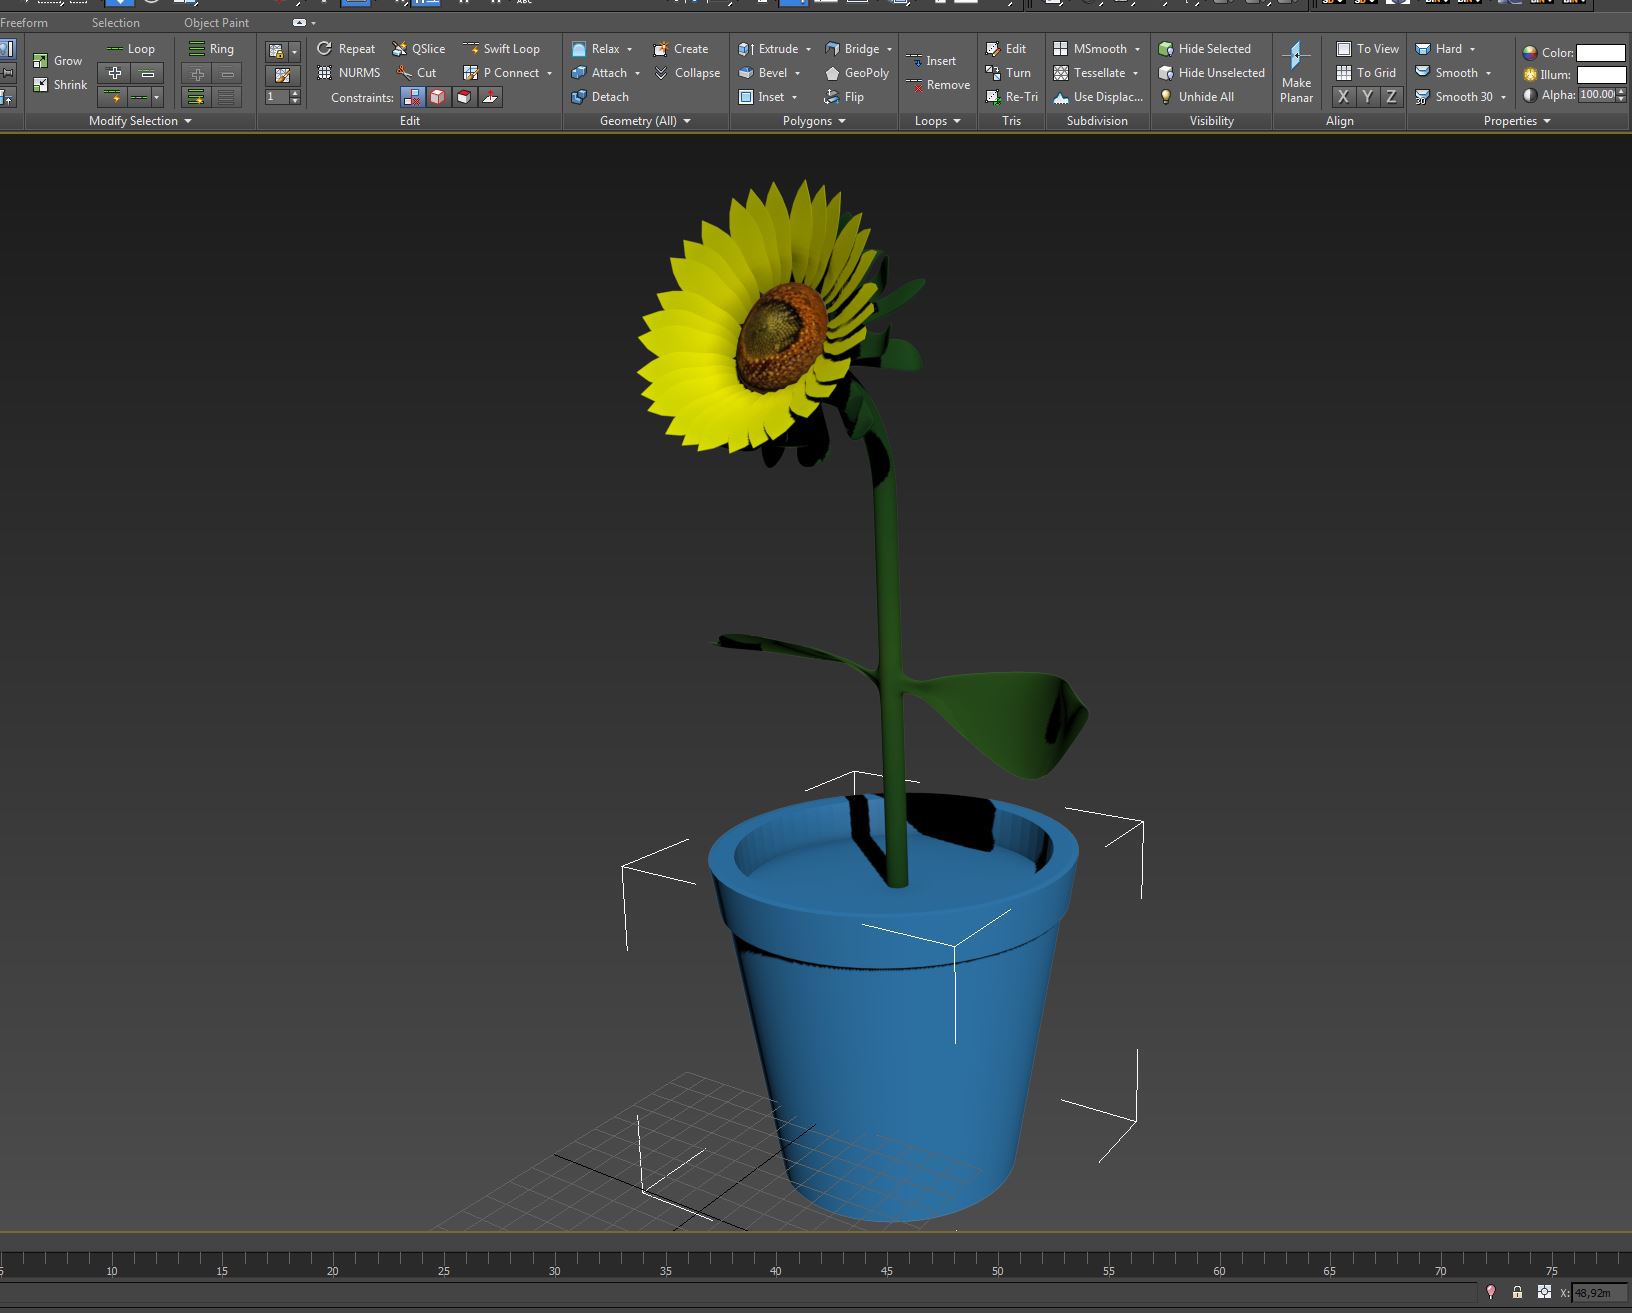The height and width of the screenshot is (1313, 1632).
Task: Switch to the Object Paint tab
Action: pos(216,22)
